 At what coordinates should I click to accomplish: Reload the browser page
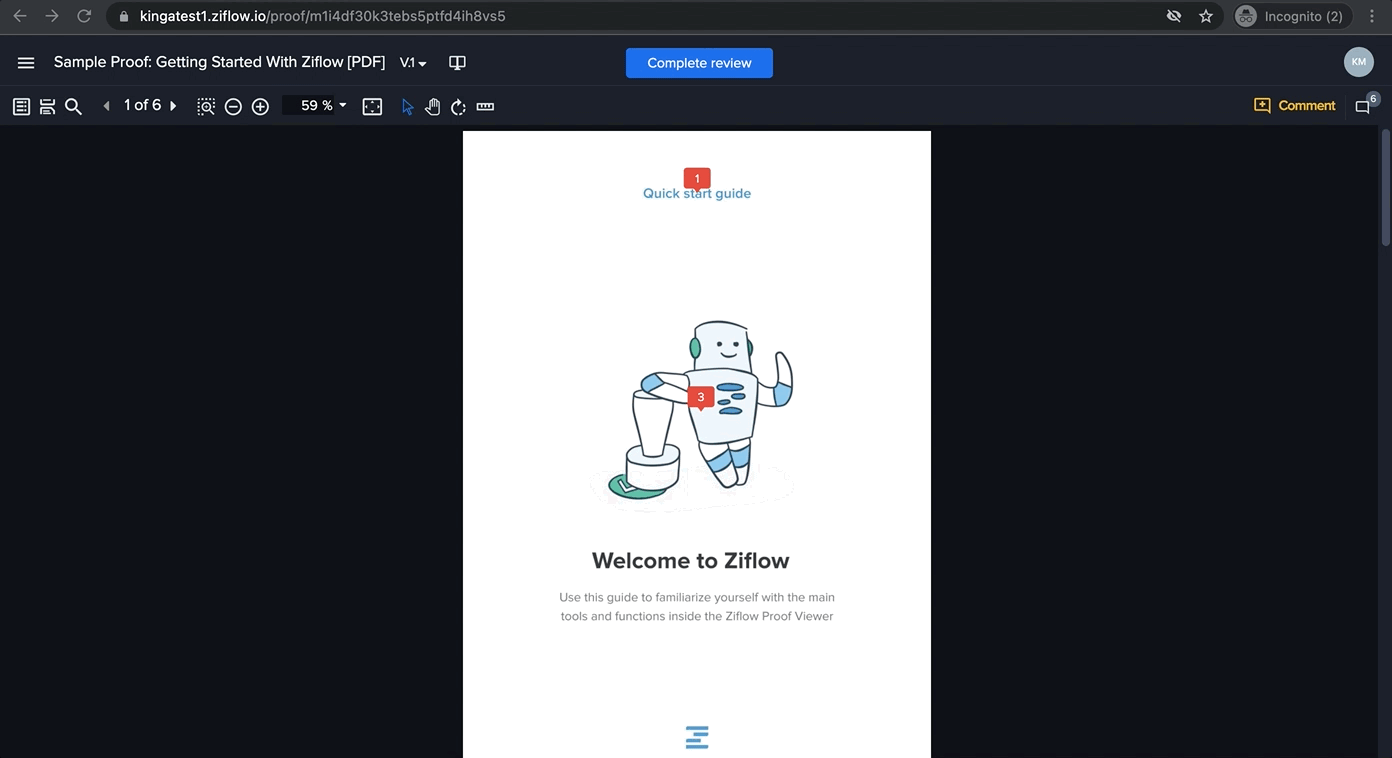pos(84,16)
